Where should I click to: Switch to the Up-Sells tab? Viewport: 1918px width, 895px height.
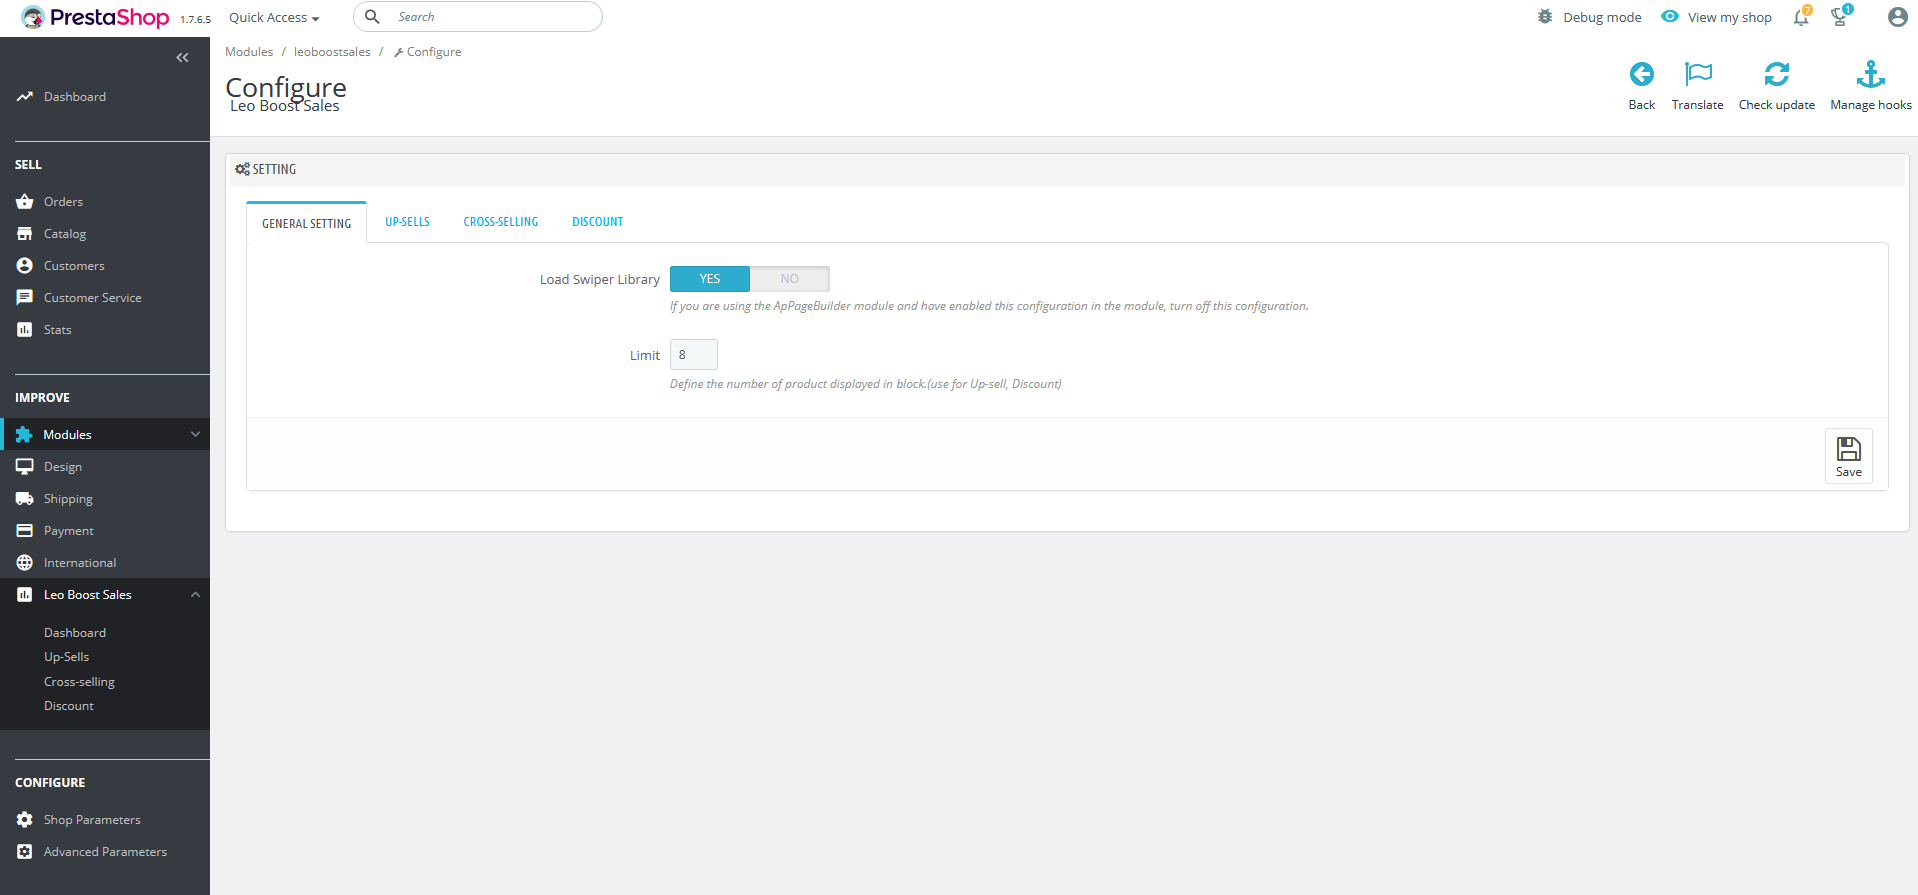(407, 222)
